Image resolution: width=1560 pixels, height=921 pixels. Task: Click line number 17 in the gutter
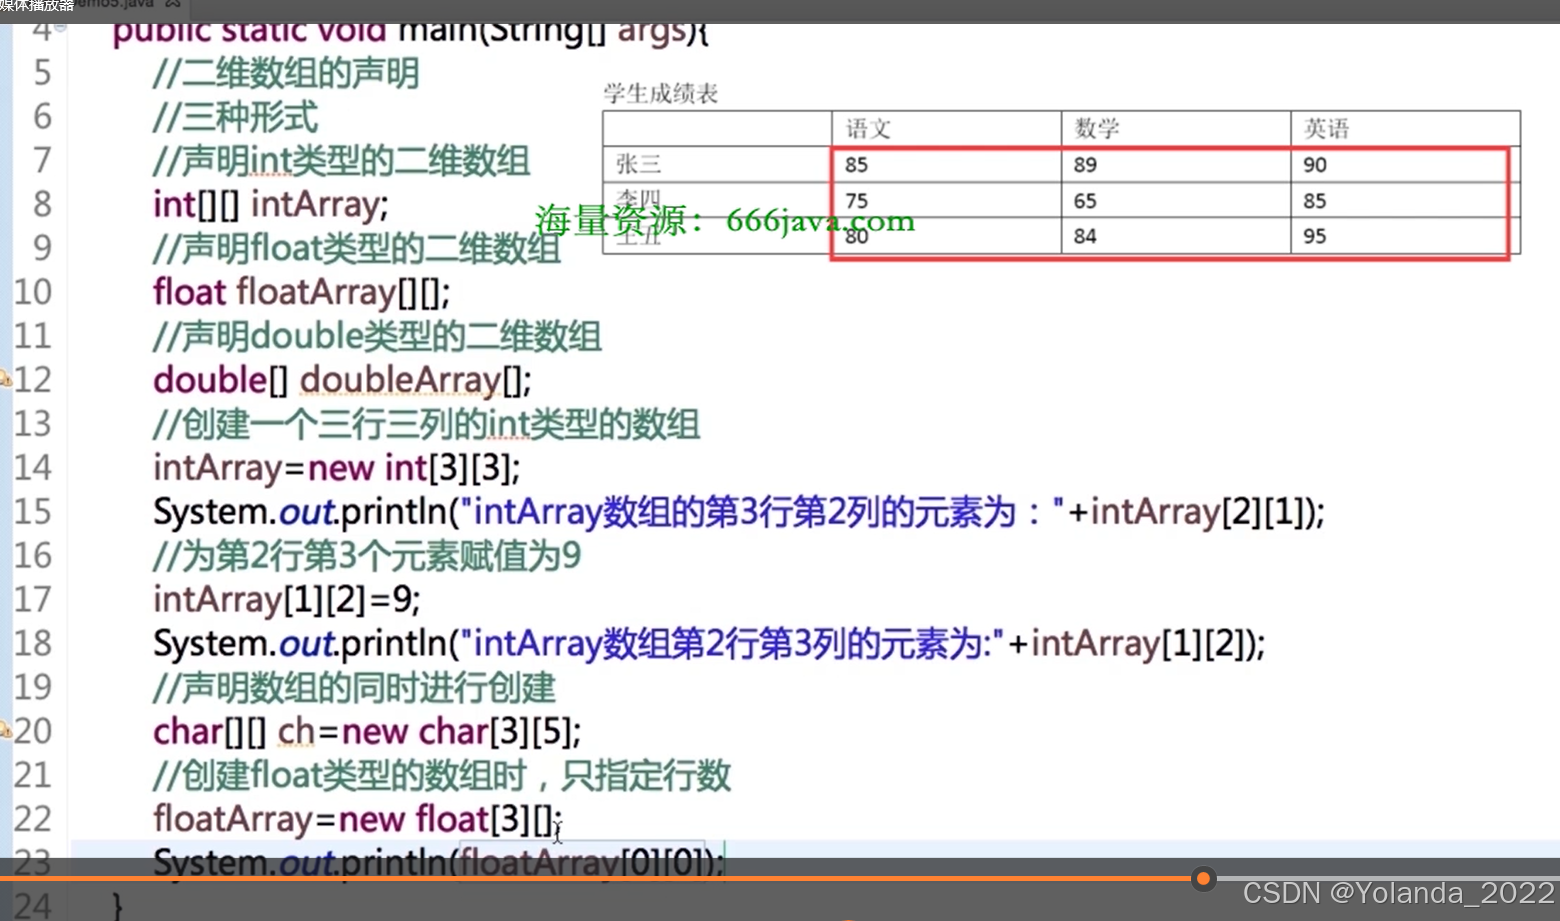tap(32, 600)
